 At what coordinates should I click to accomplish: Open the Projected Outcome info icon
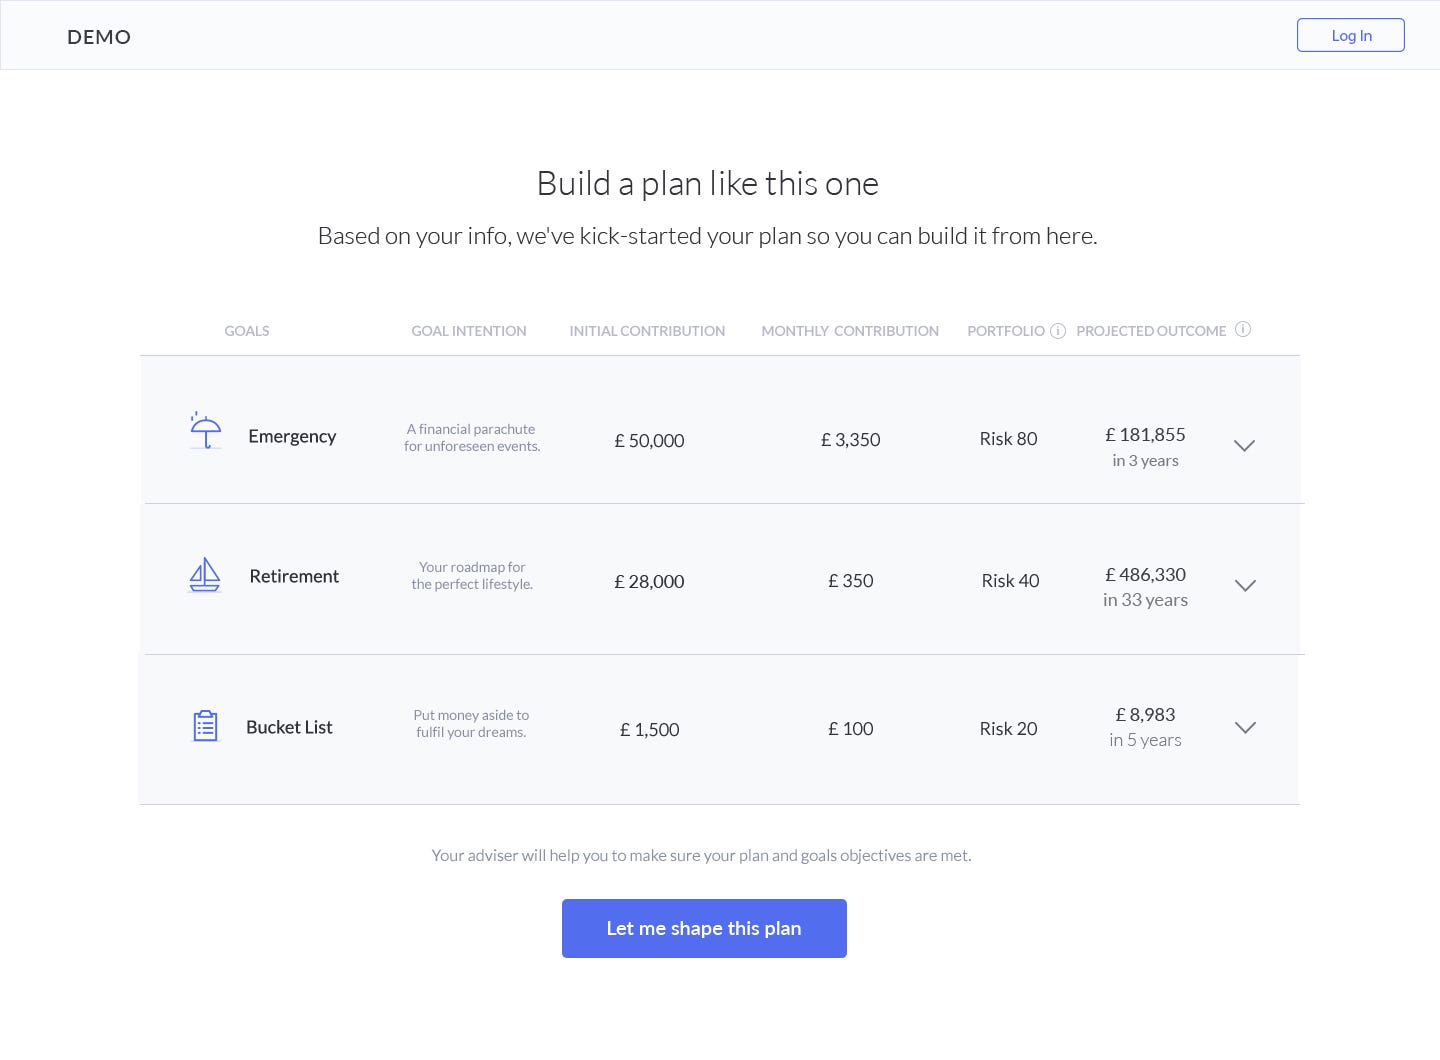(1243, 329)
